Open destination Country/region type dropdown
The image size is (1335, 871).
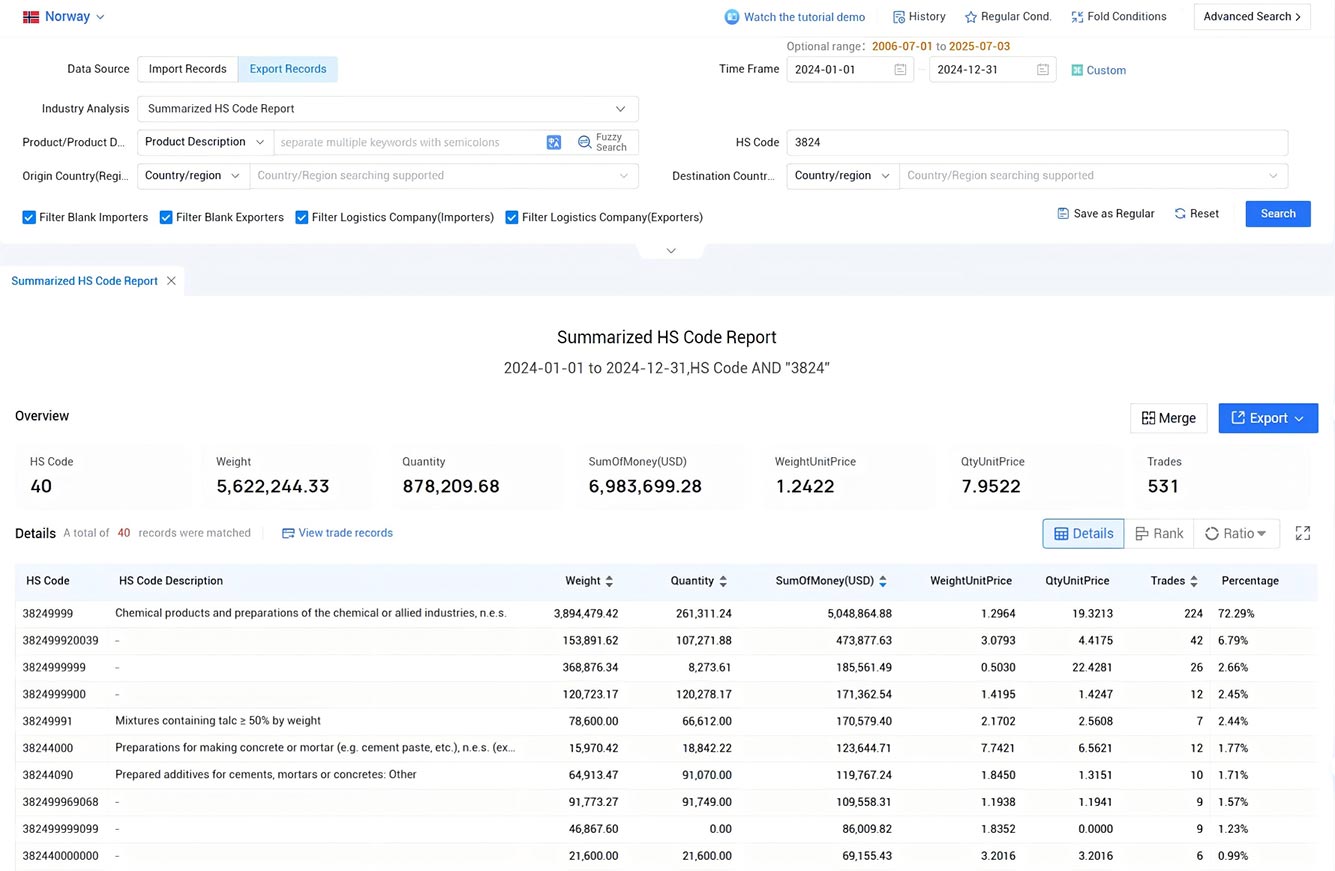pyautogui.click(x=843, y=176)
